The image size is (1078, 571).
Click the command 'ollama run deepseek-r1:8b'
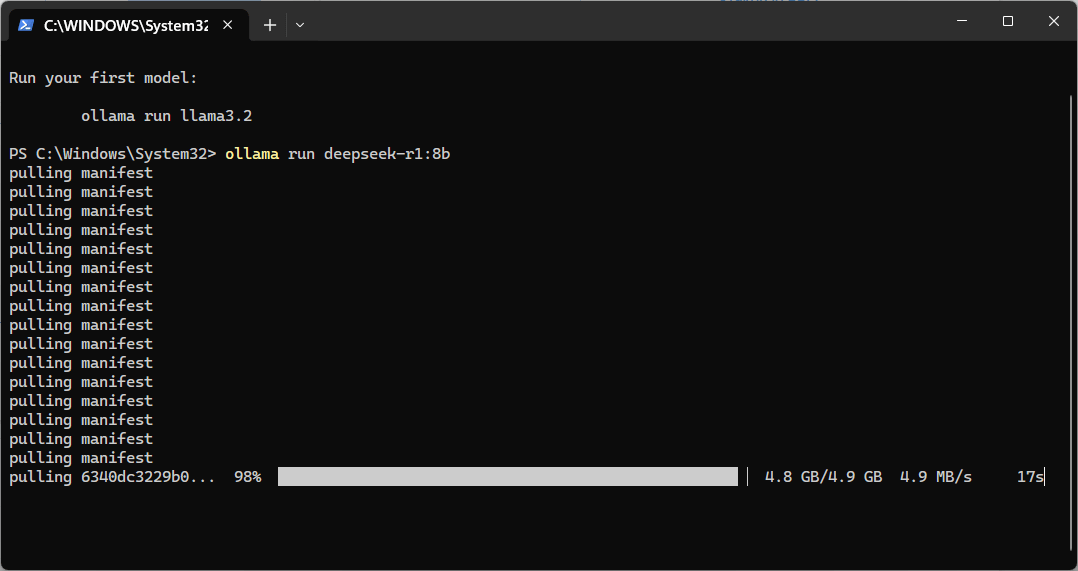(338, 153)
